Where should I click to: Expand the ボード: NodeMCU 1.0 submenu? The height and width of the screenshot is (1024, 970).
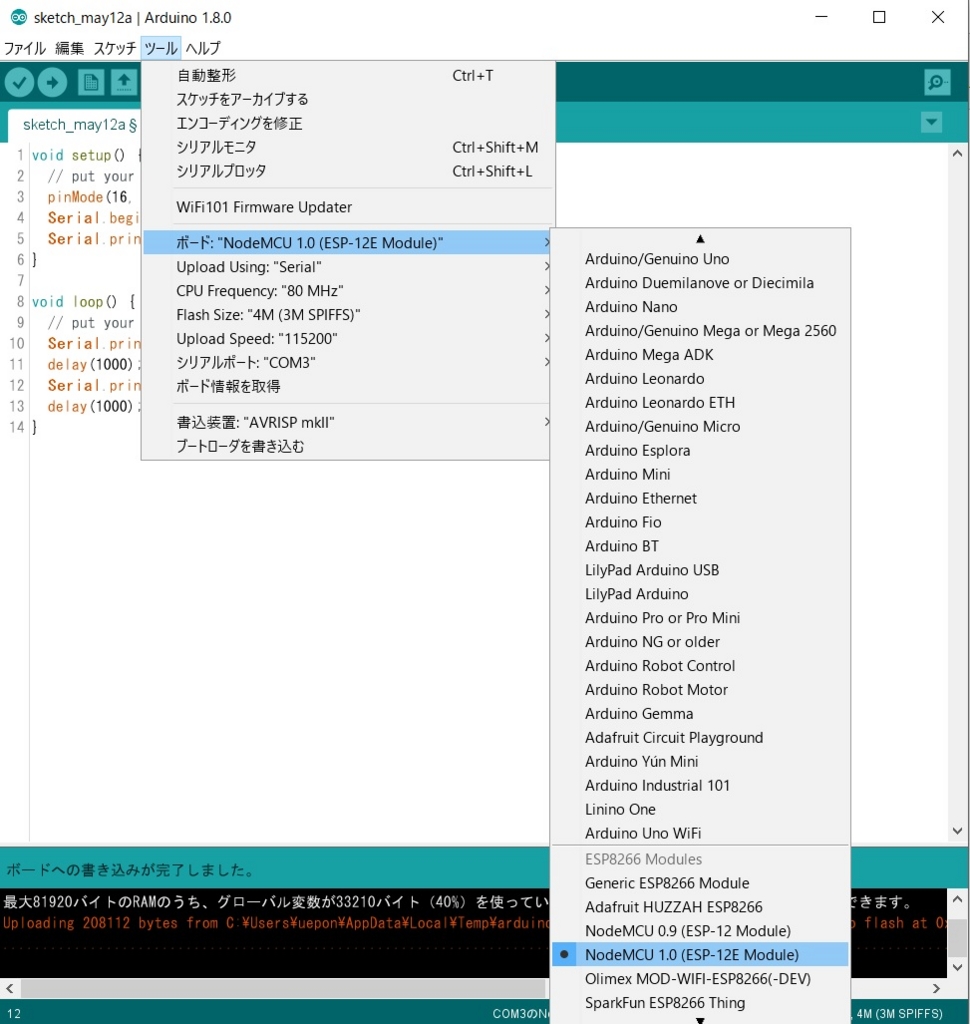pyautogui.click(x=346, y=243)
